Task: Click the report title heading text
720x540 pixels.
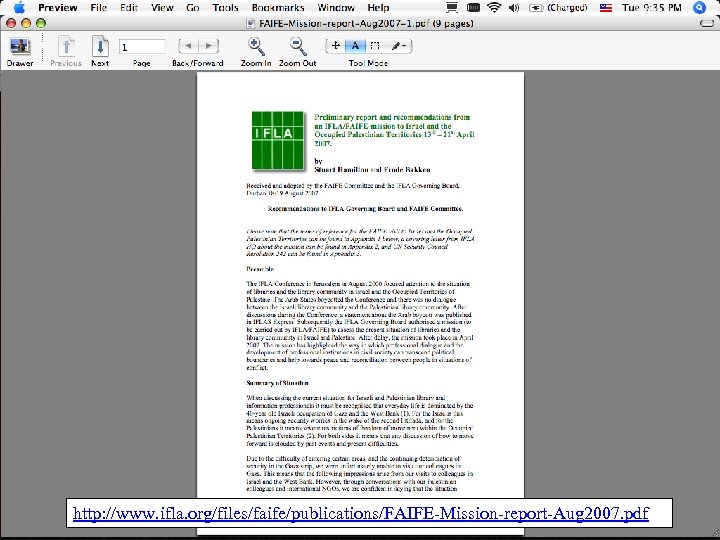Action: [394, 130]
